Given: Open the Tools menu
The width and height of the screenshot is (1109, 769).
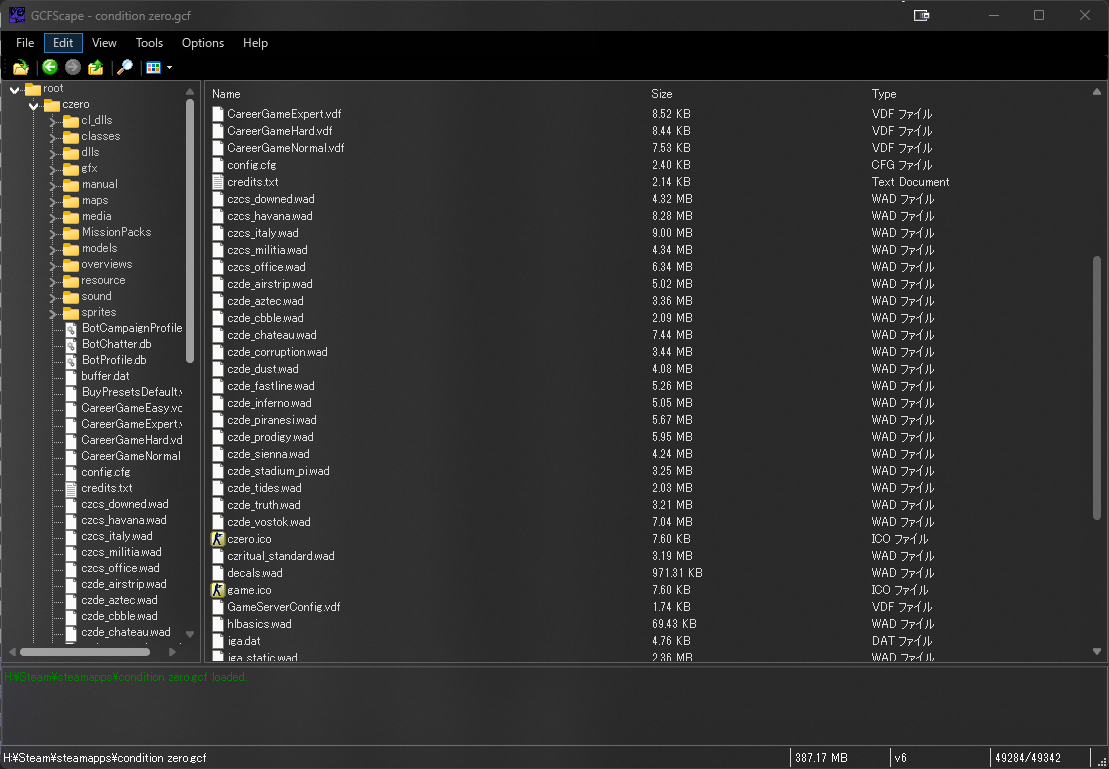Looking at the screenshot, I should click(x=149, y=43).
